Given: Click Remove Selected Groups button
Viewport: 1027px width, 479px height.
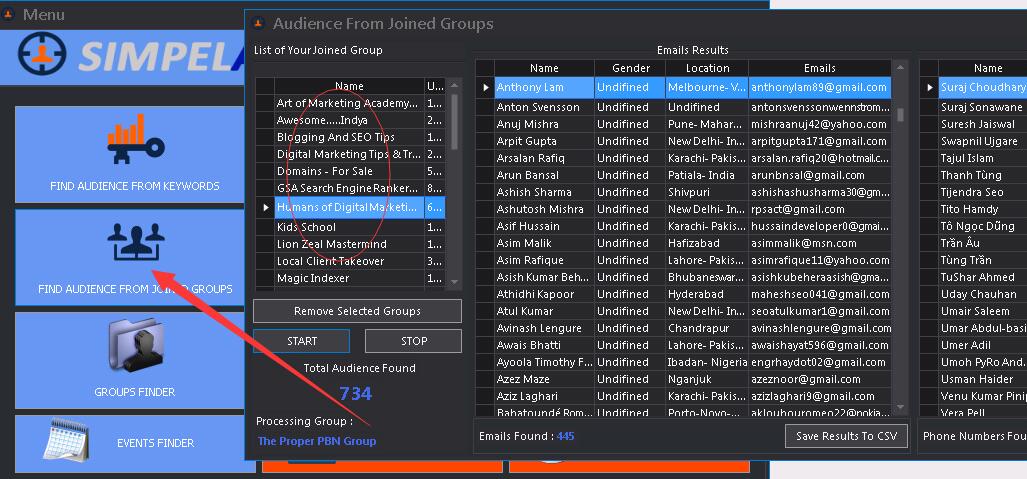Looking at the screenshot, I should coord(357,311).
